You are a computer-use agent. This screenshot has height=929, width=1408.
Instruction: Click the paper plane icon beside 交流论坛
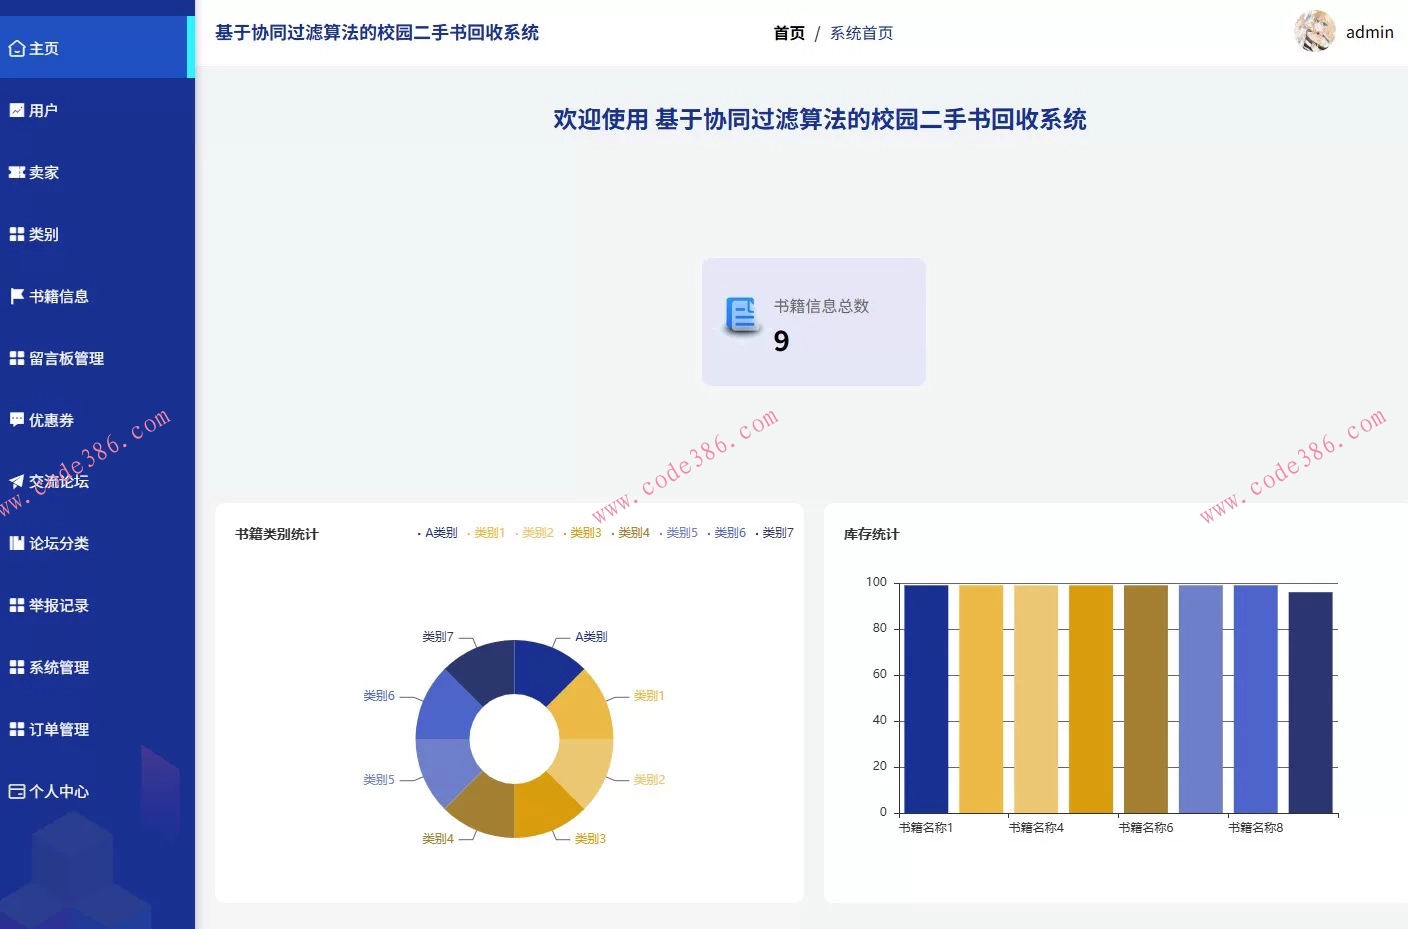17,482
